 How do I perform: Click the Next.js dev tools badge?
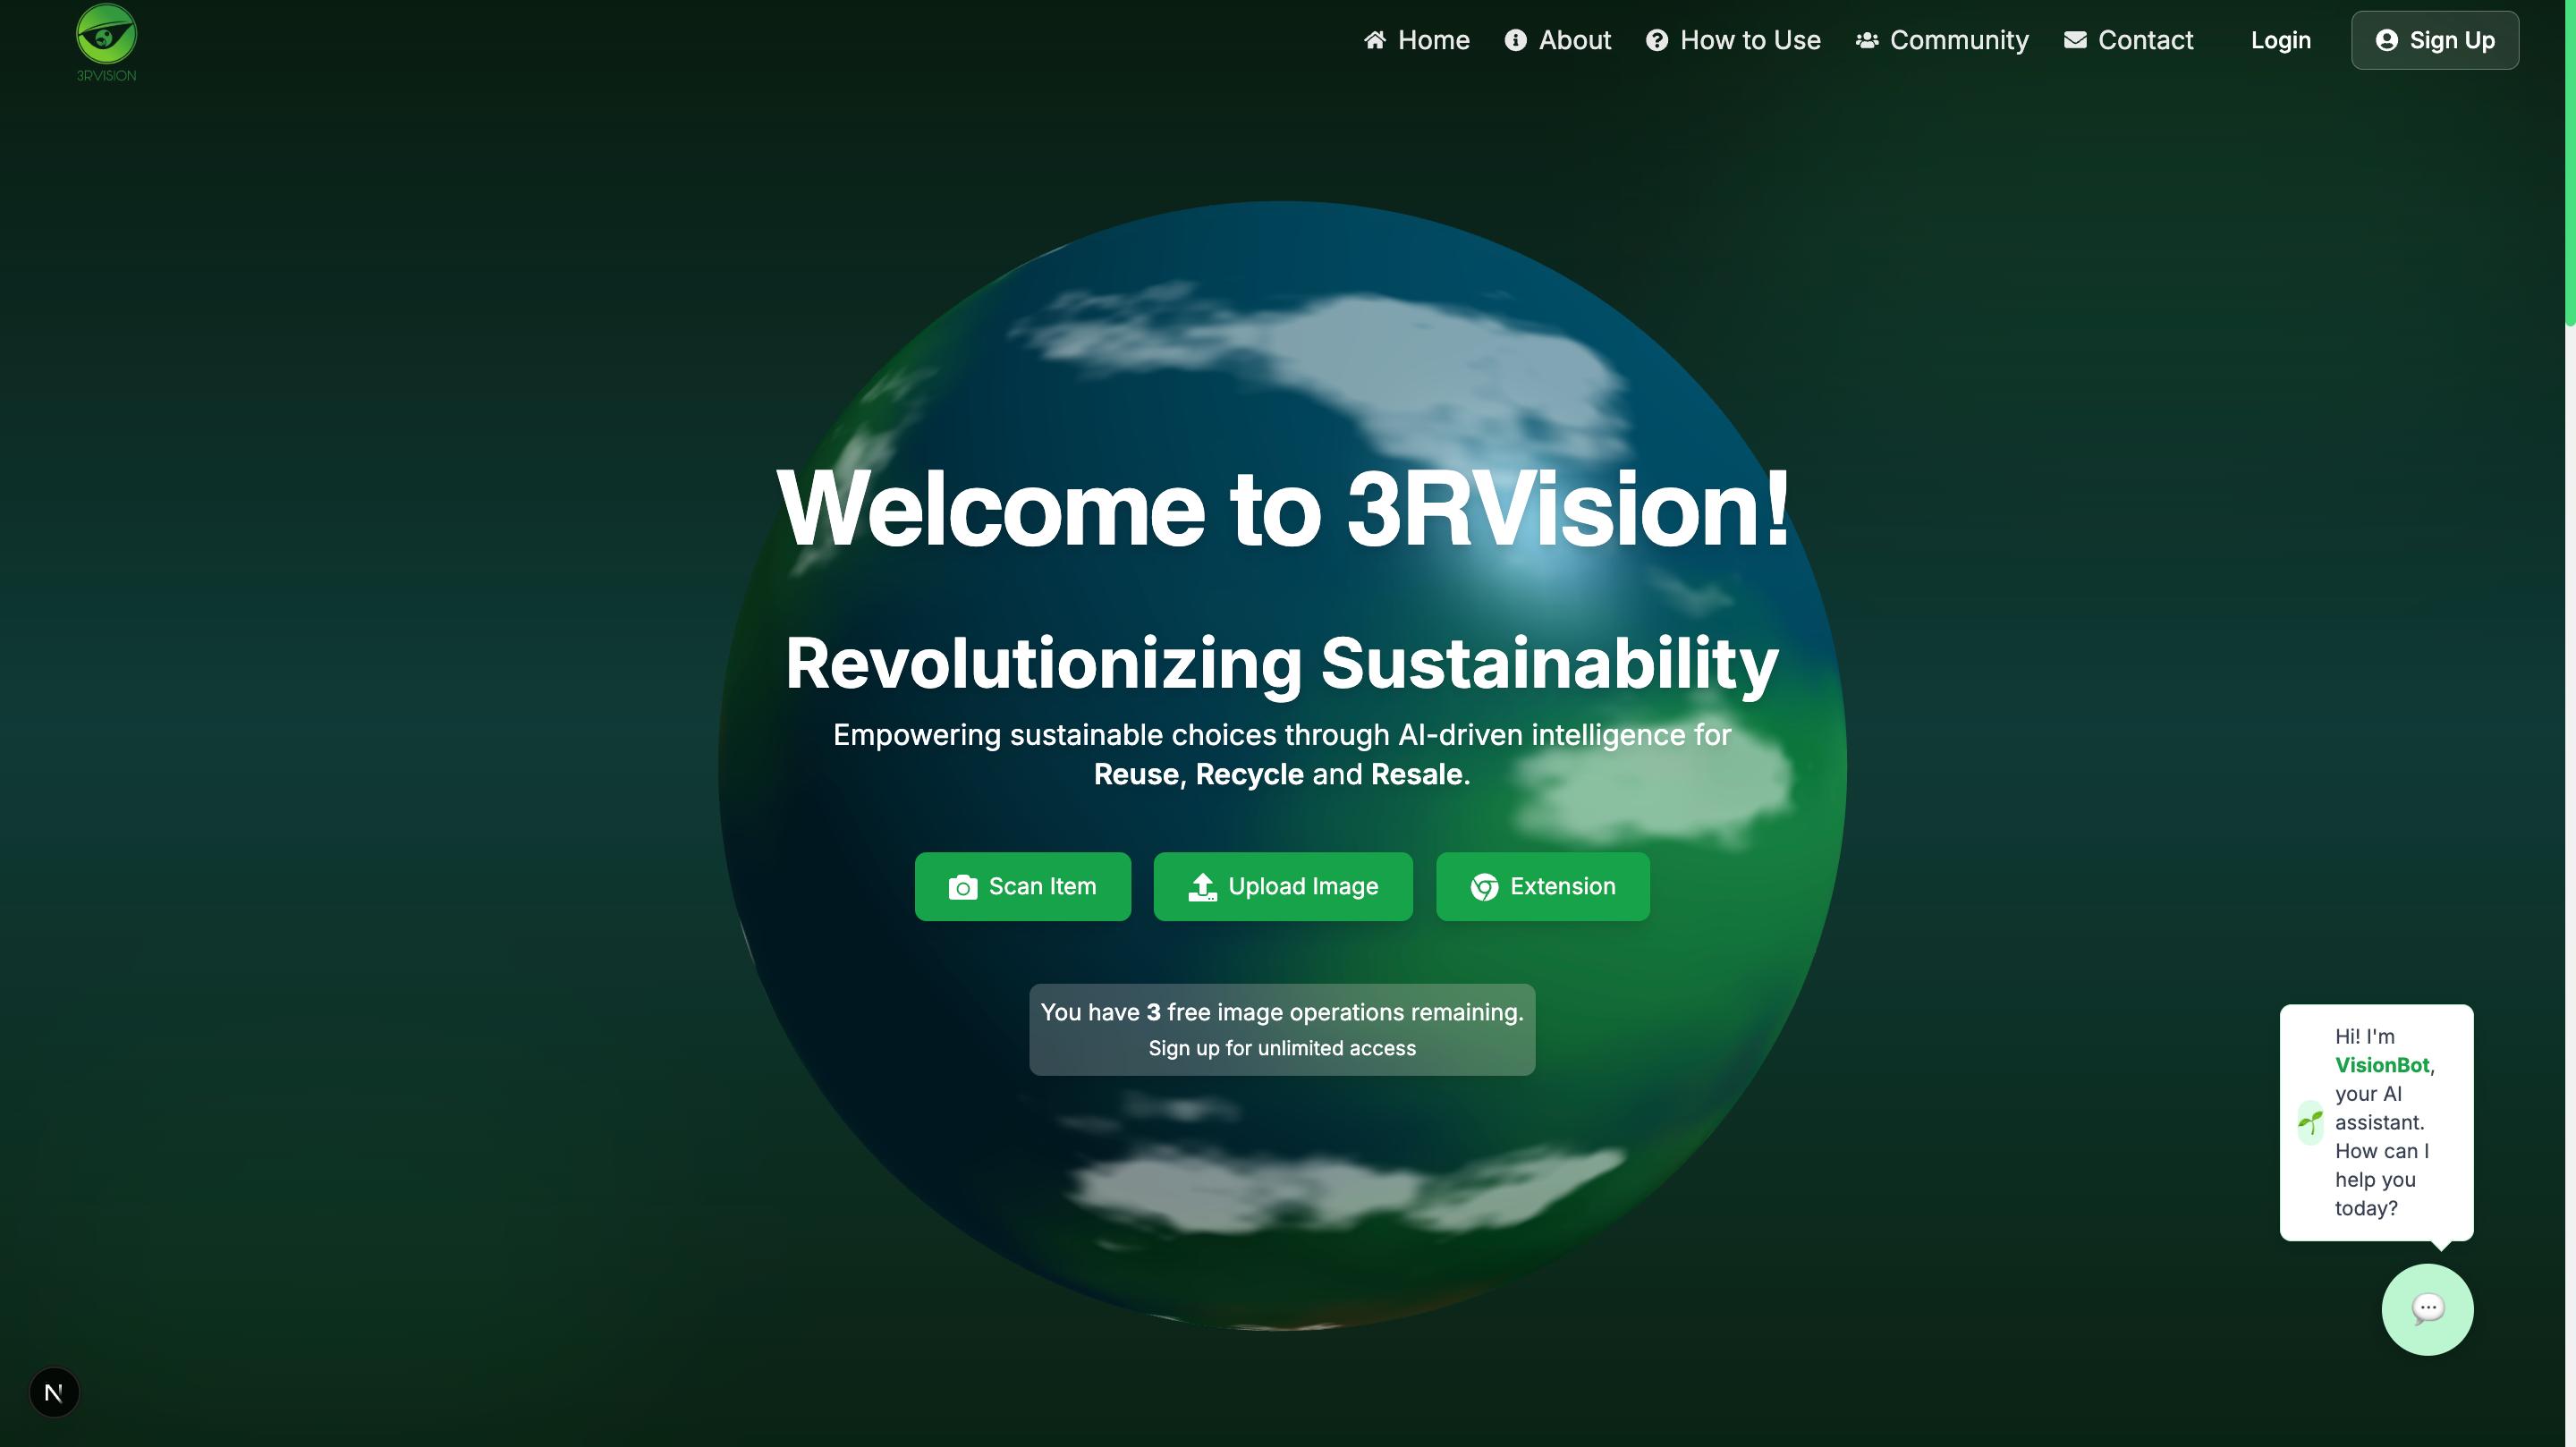click(54, 1392)
